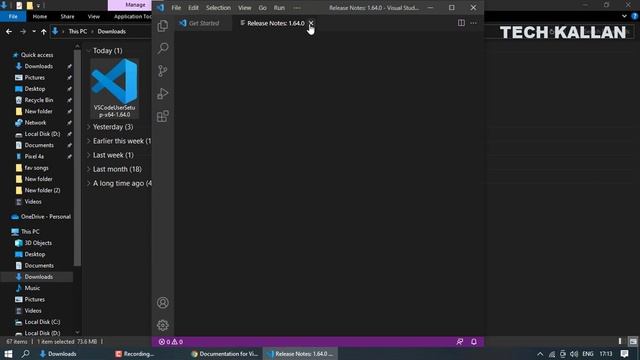
Task: Switch to Recording taskbar app
Action: tap(135, 354)
